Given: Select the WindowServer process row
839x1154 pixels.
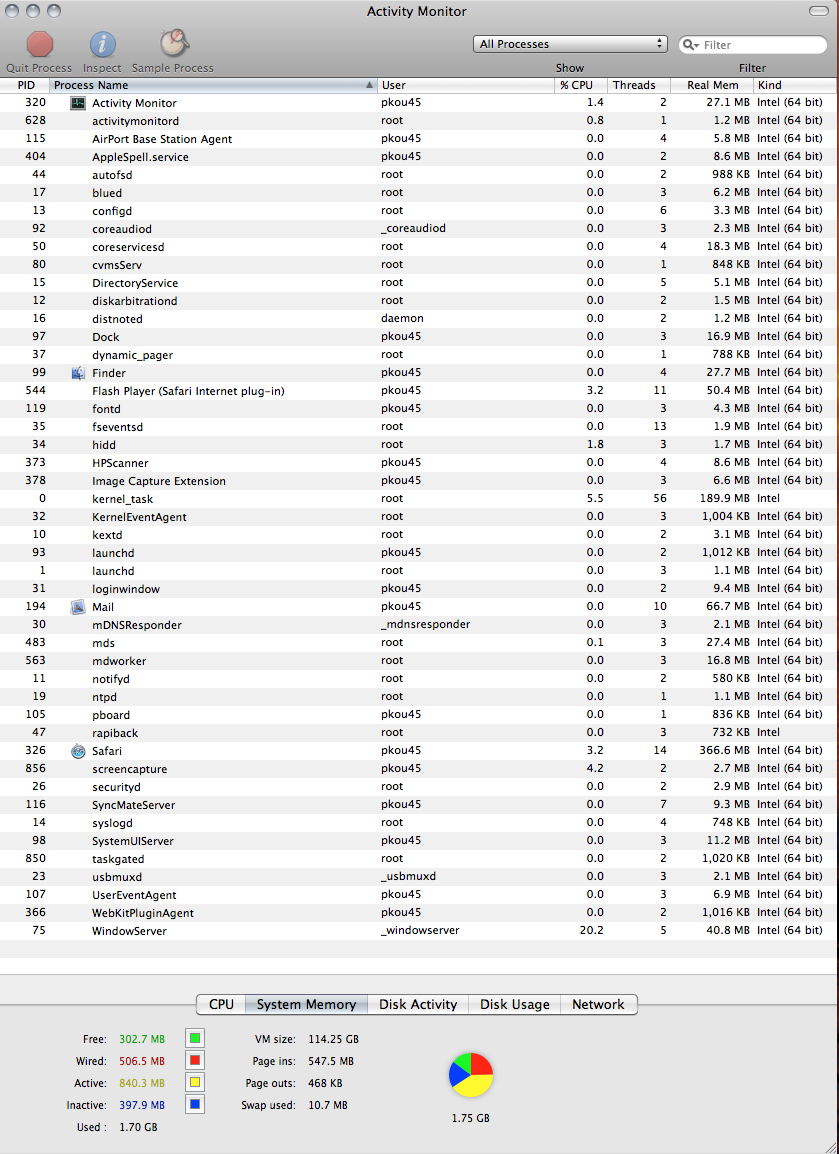Looking at the screenshot, I should pos(418,931).
